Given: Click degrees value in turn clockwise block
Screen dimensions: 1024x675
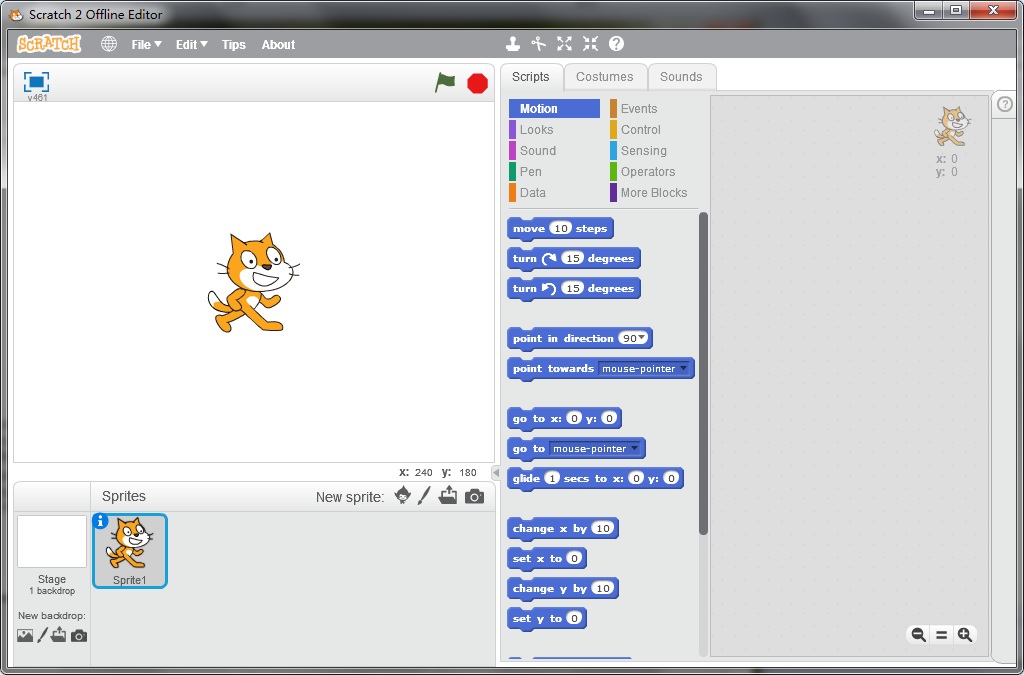Looking at the screenshot, I should click(x=573, y=258).
